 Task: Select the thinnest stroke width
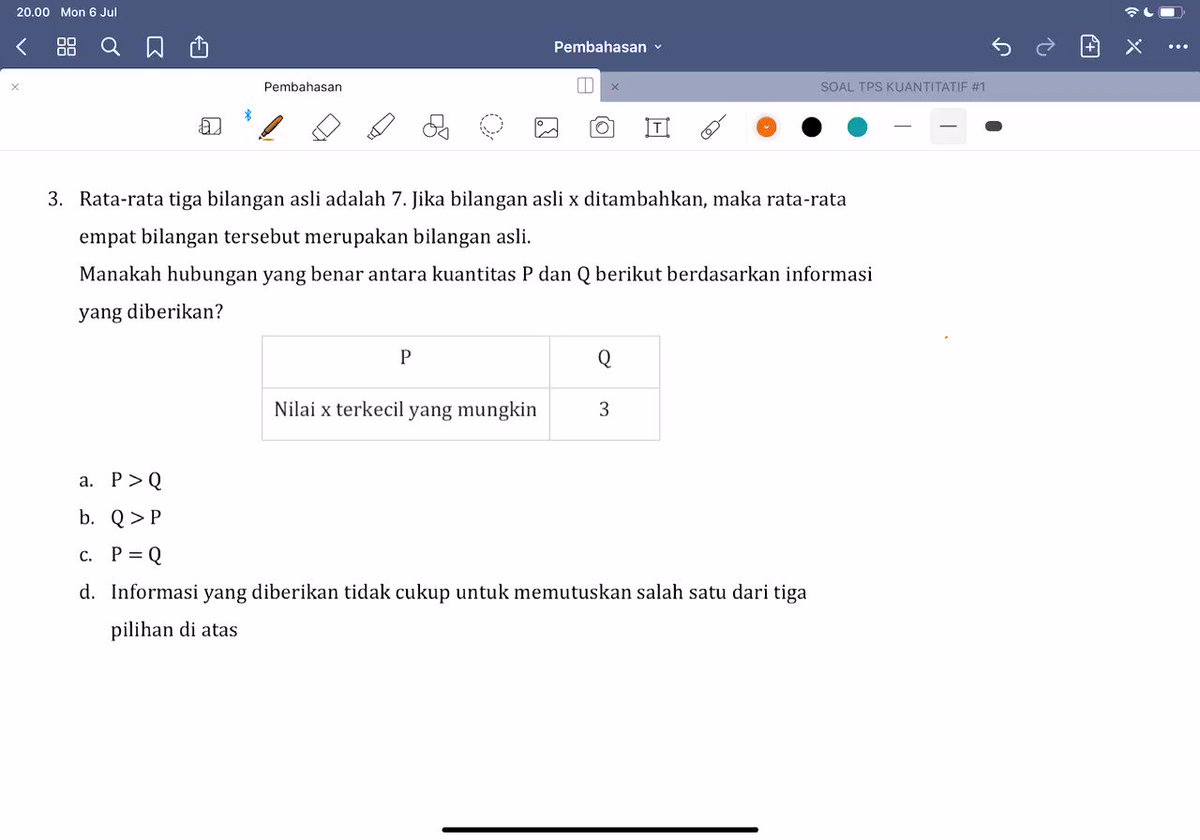click(x=903, y=126)
